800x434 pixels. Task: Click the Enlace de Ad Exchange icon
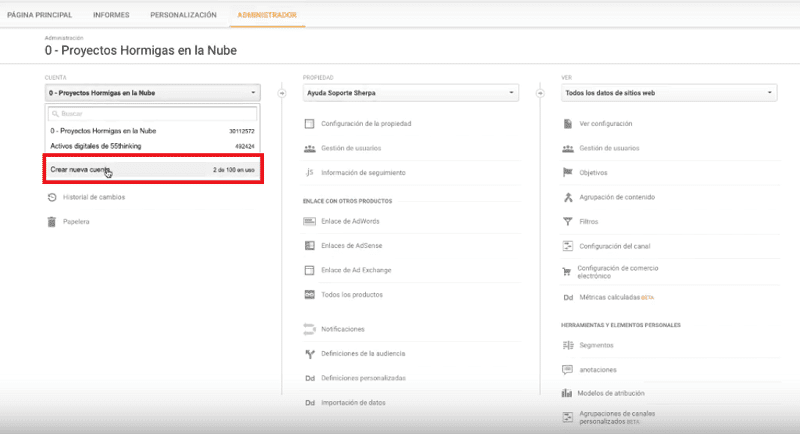click(310, 270)
